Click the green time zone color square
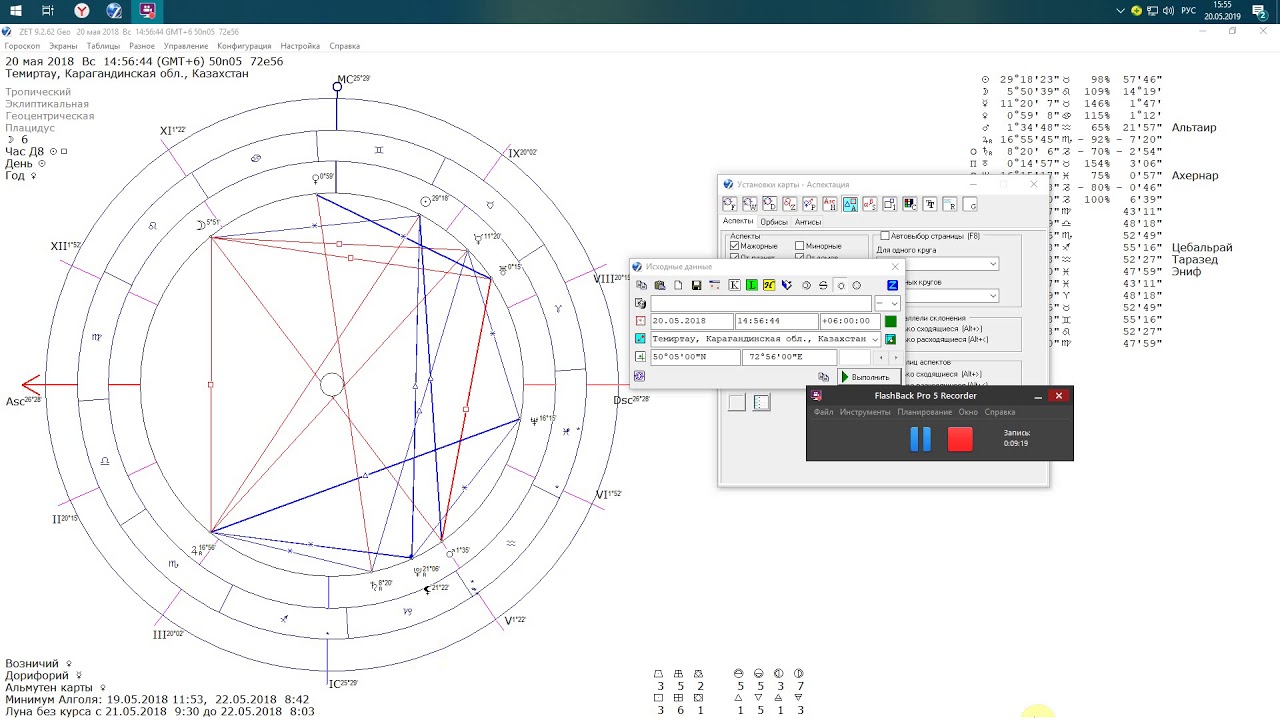 tap(891, 321)
